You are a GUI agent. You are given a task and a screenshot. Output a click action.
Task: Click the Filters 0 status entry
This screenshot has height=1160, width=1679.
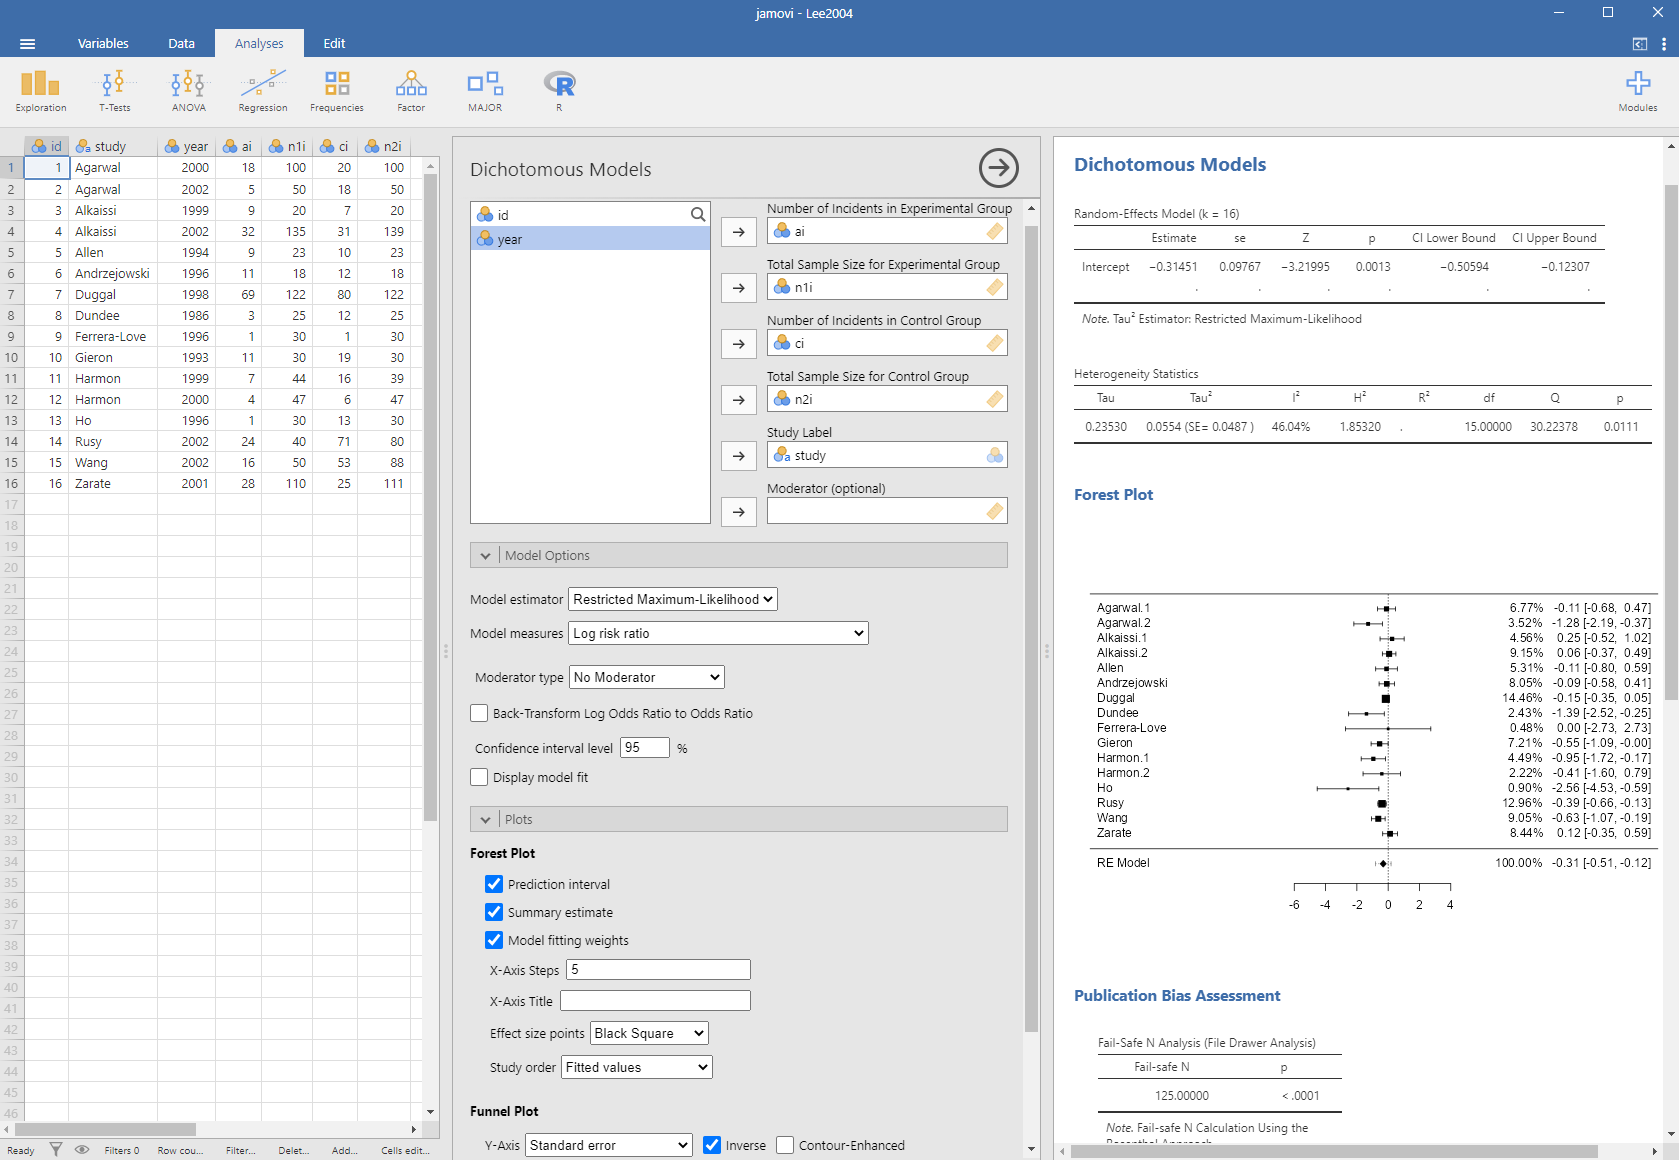[122, 1150]
